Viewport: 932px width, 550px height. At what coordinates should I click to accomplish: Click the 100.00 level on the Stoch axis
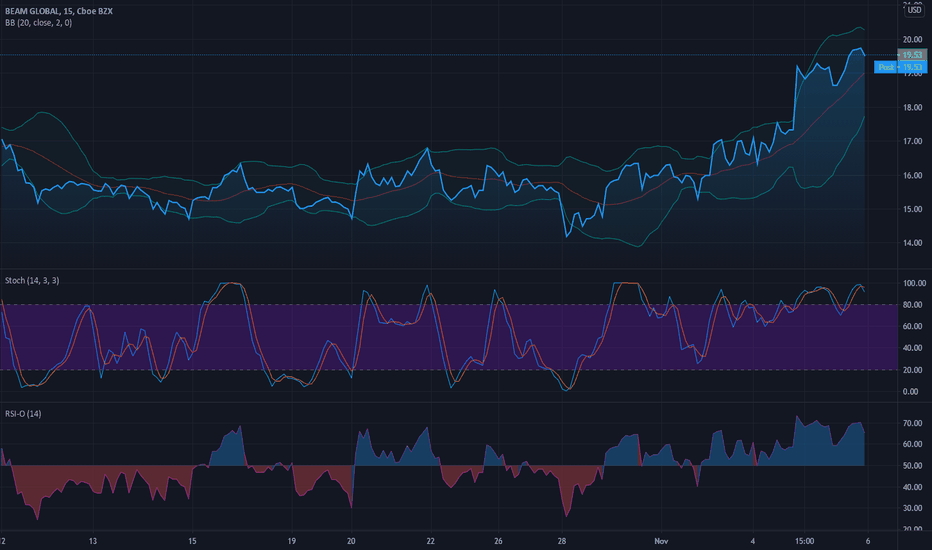click(x=914, y=283)
